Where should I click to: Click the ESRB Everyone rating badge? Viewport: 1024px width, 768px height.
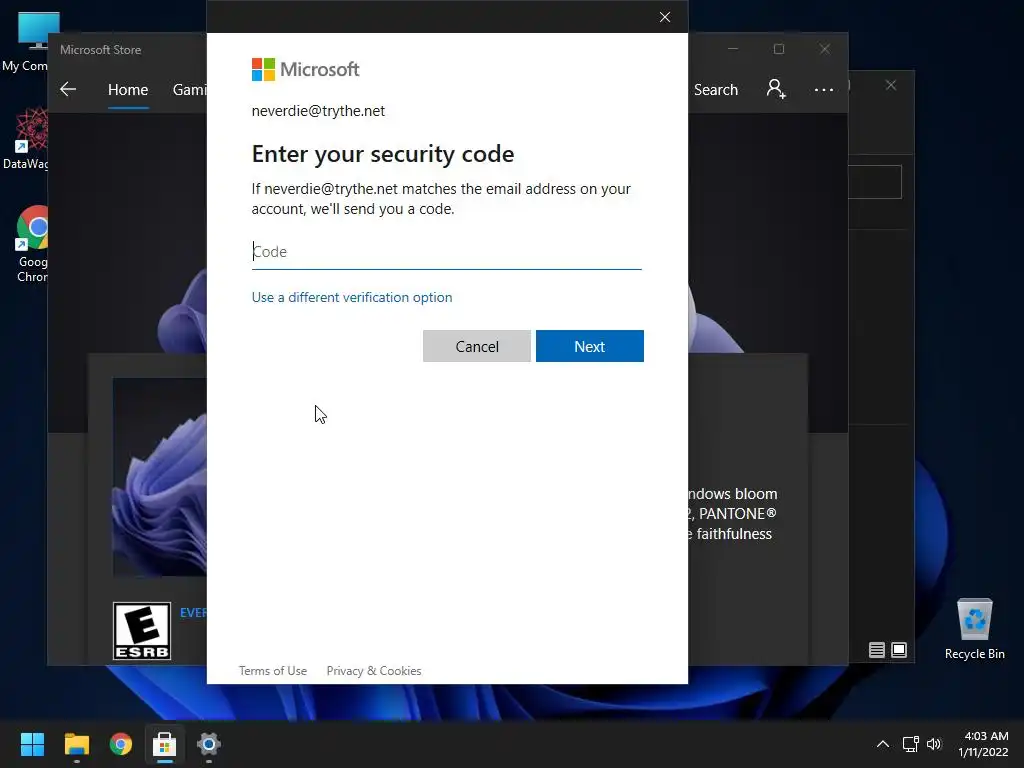click(142, 631)
